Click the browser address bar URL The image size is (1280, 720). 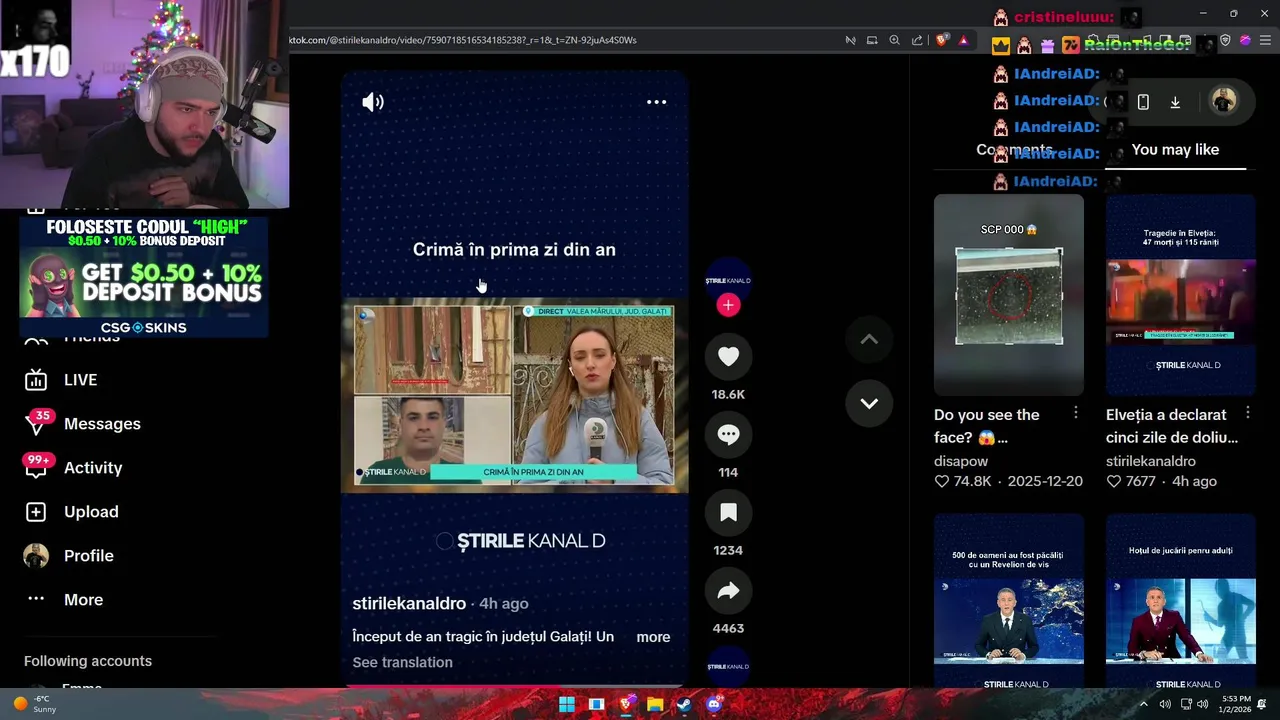click(463, 40)
